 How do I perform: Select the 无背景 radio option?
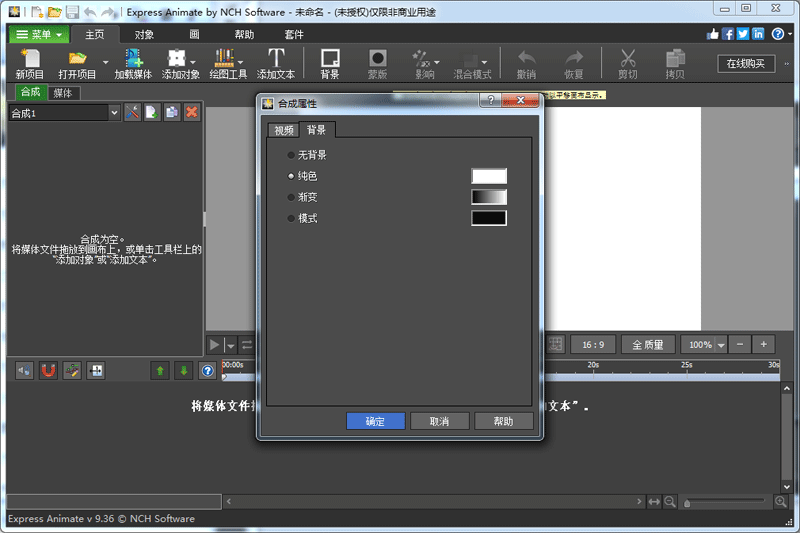point(291,155)
